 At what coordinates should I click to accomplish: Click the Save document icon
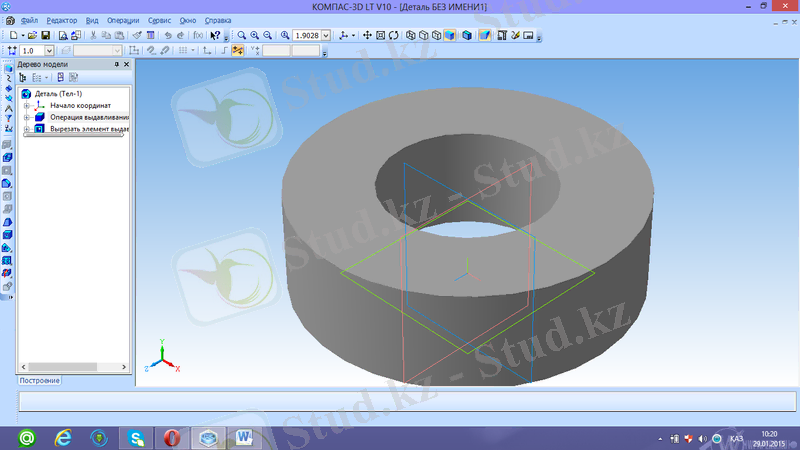tap(45, 35)
